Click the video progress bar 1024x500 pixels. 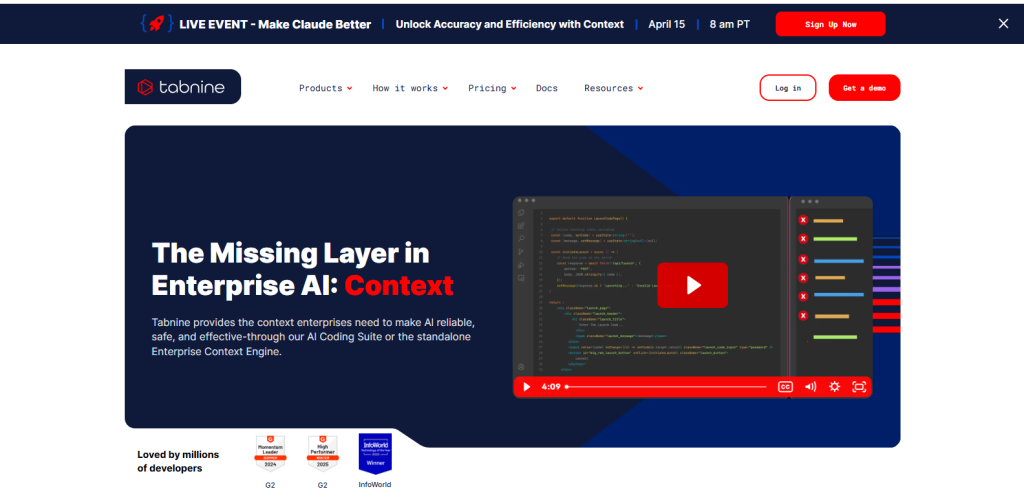665,387
